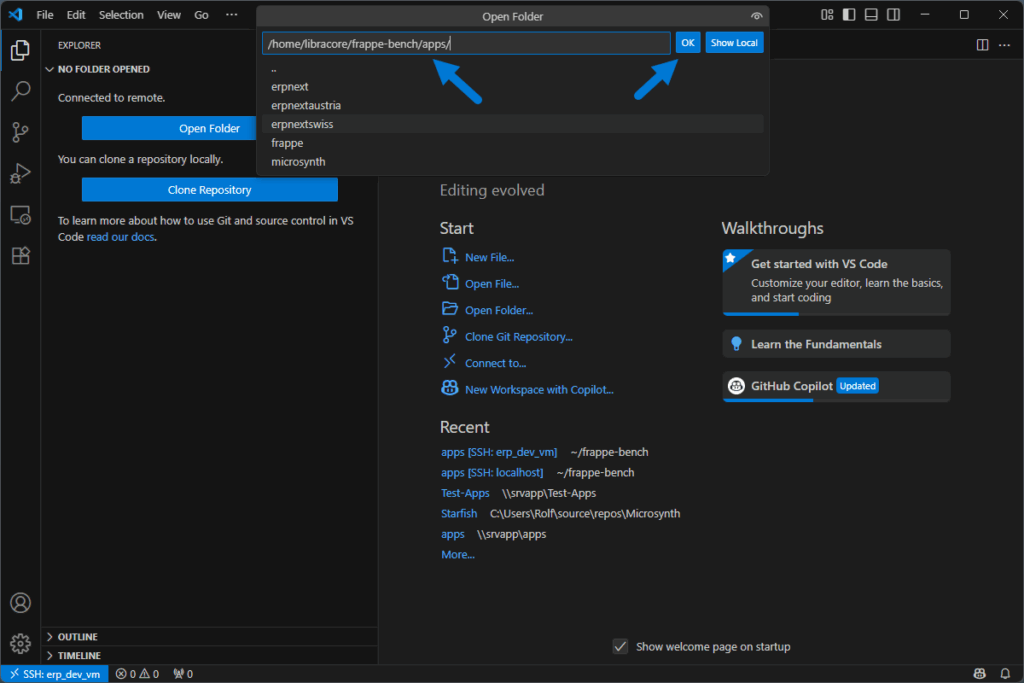
Task: Select erpnextaustria folder in list
Action: point(513,106)
